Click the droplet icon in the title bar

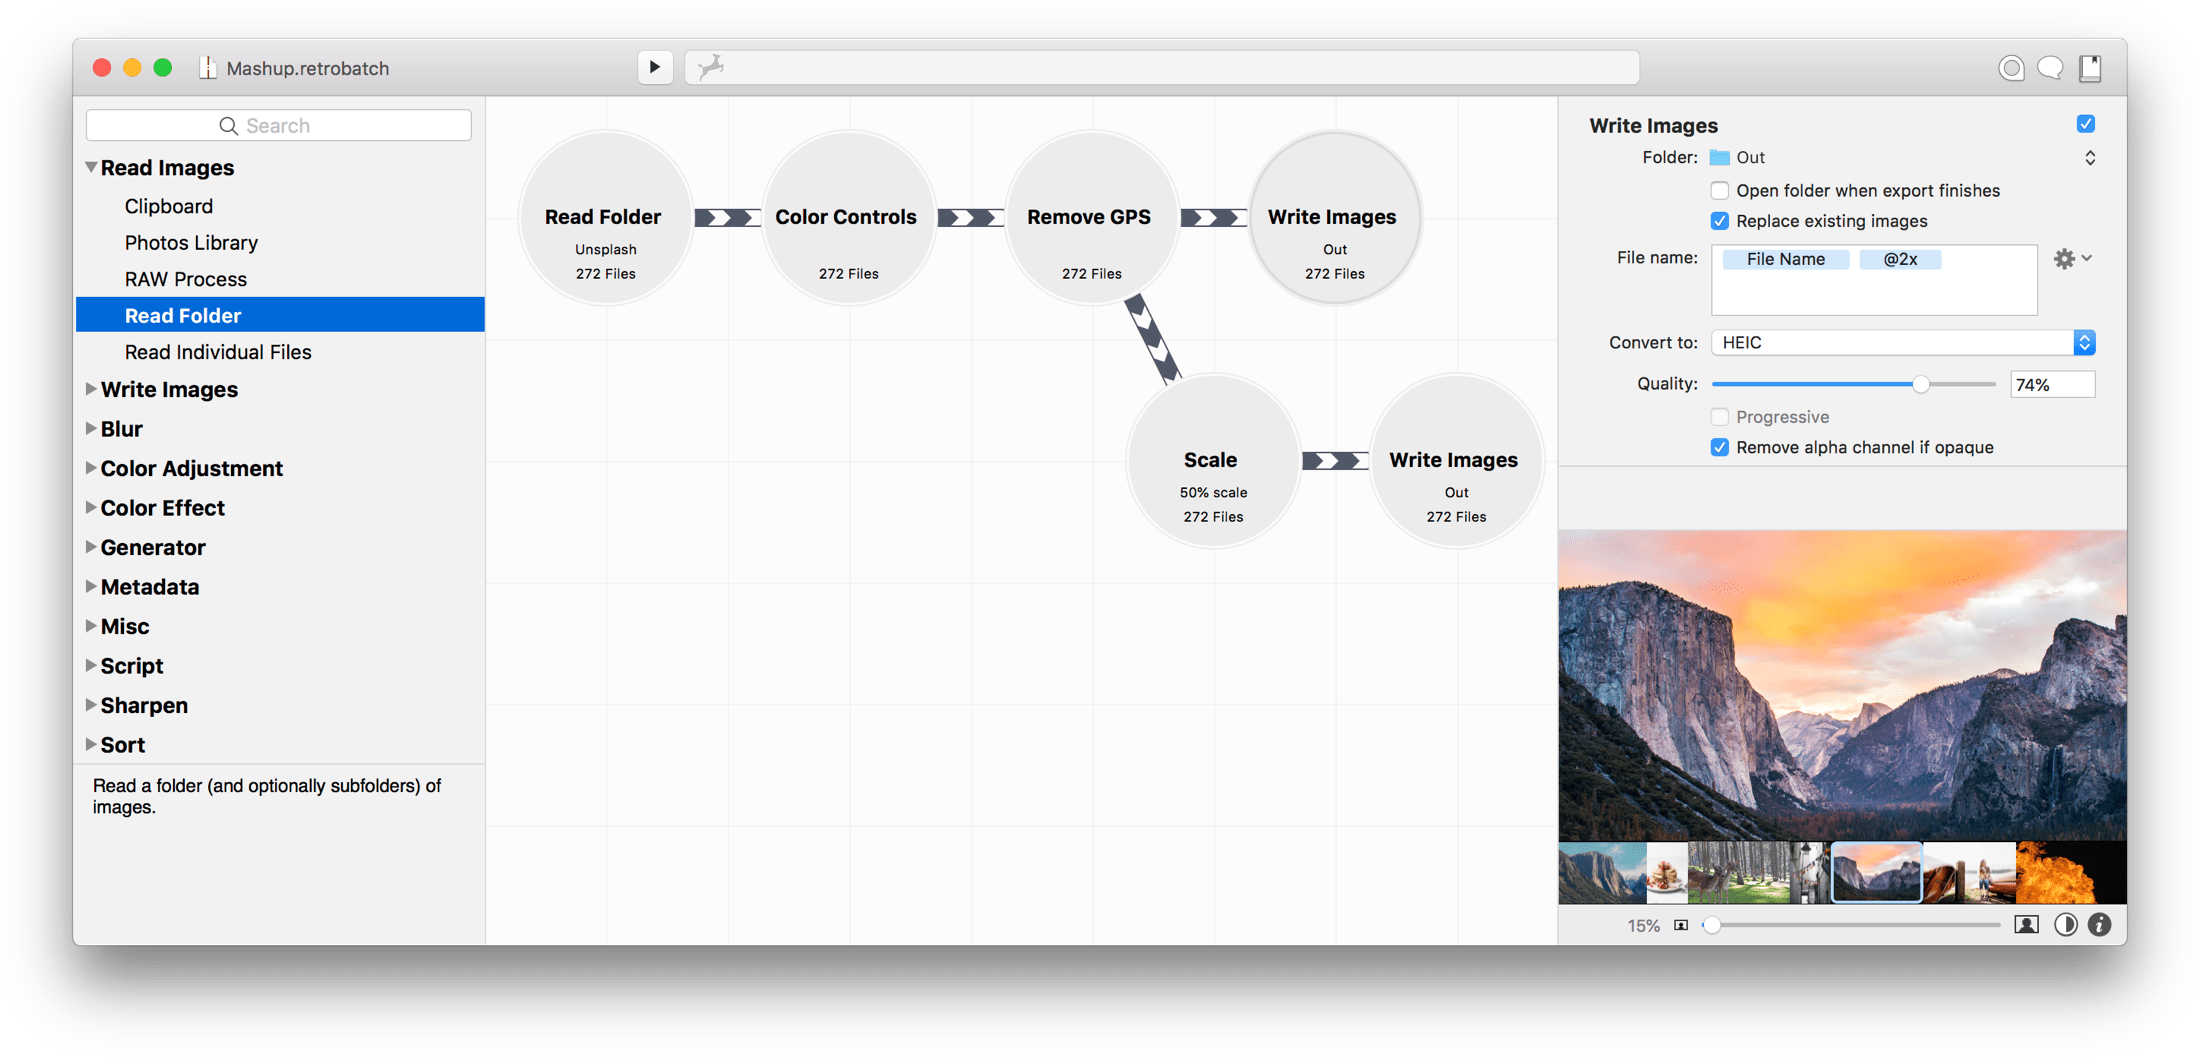(2011, 67)
